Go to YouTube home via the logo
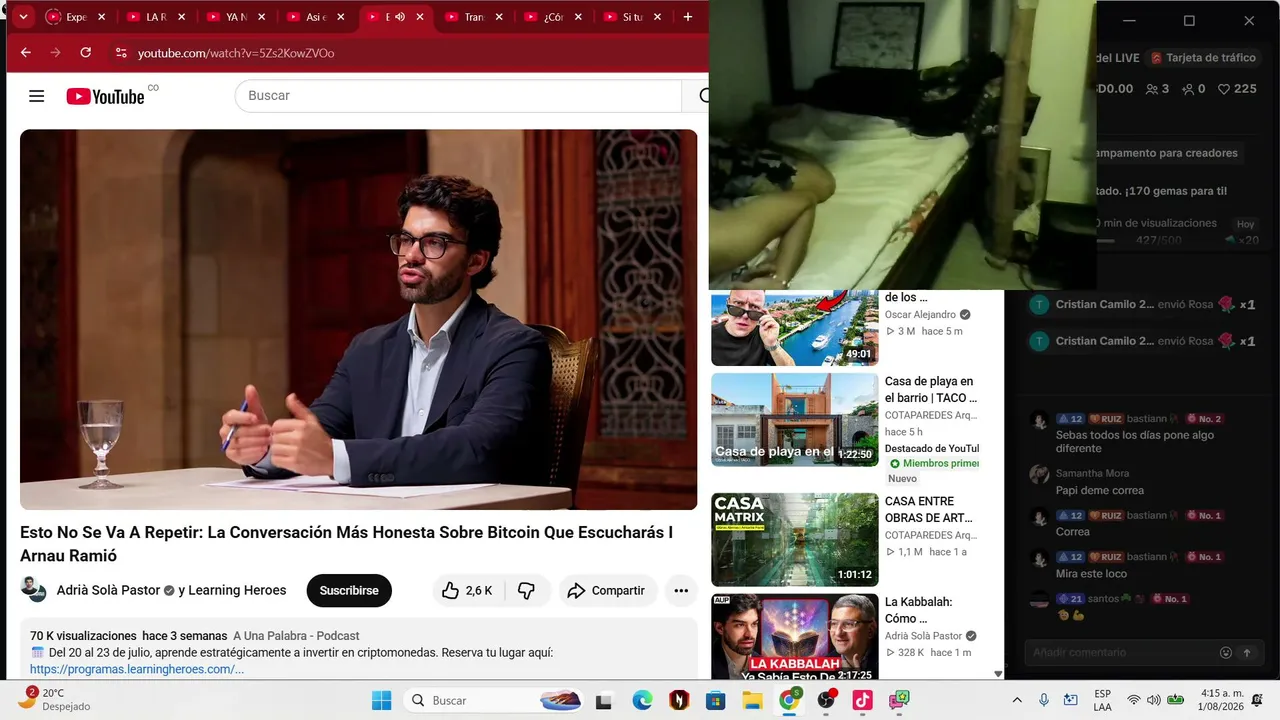This screenshot has height=720, width=1280. pos(105,96)
